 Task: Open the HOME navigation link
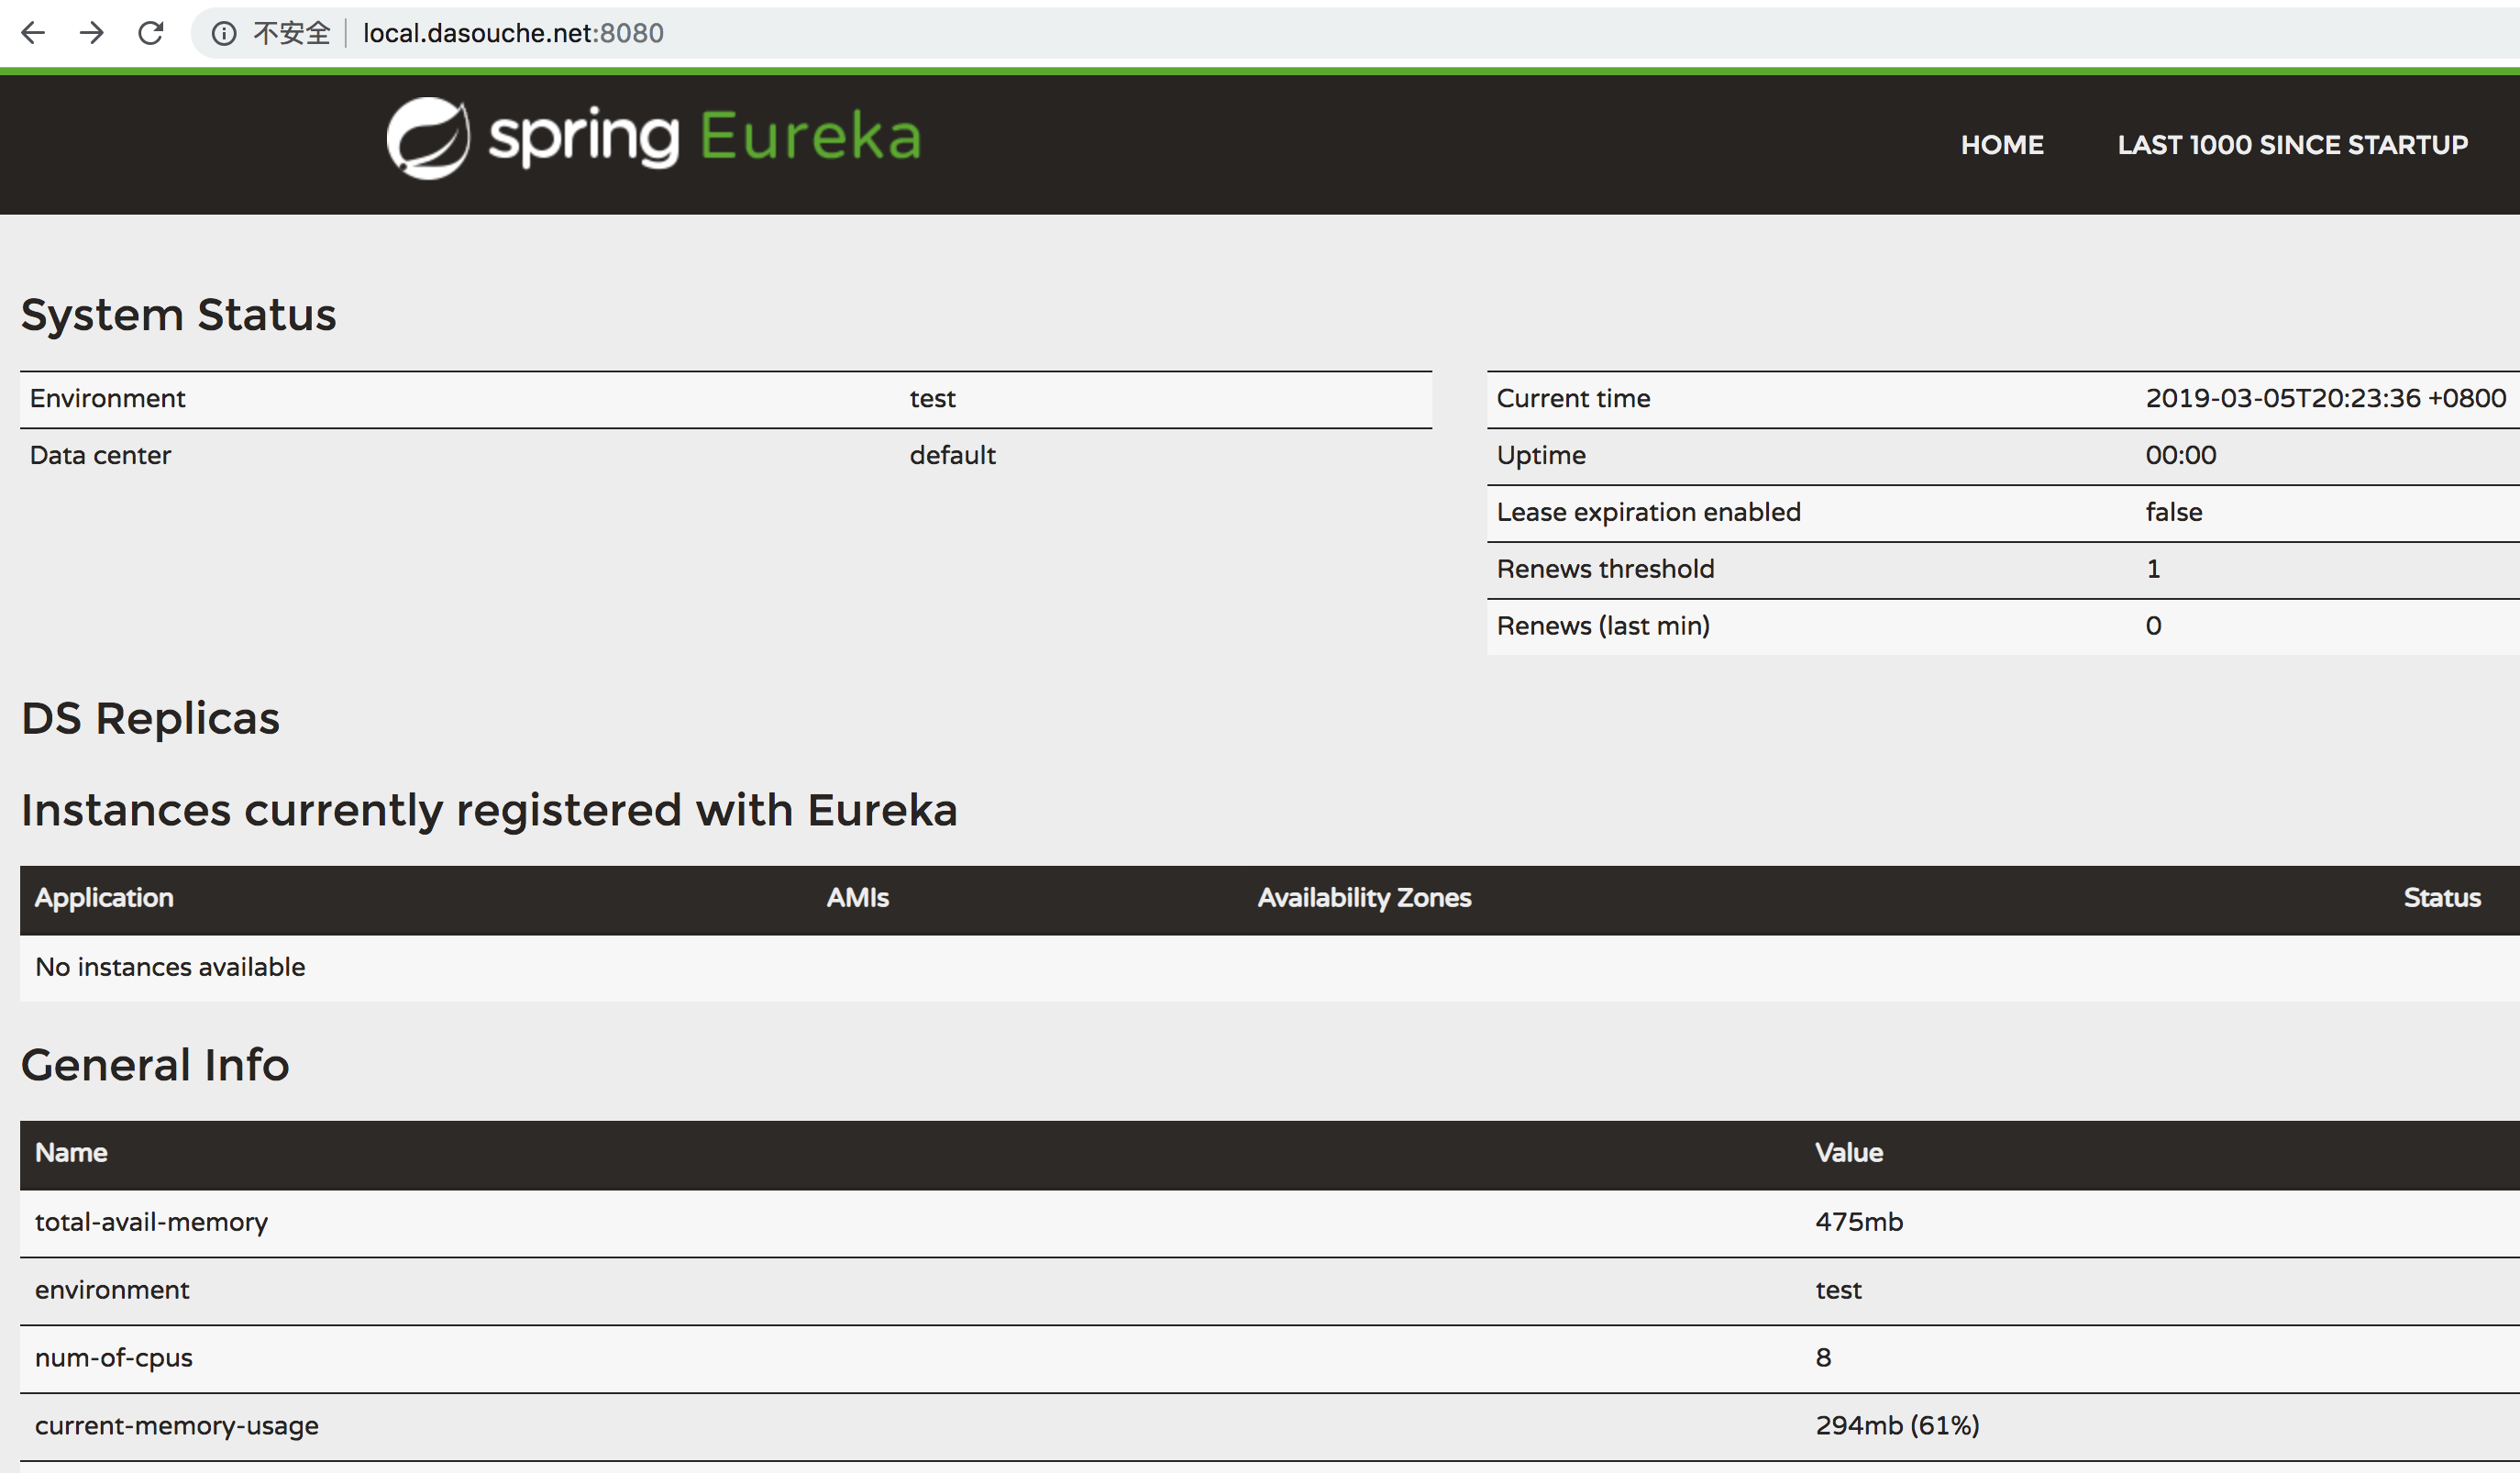(x=2002, y=145)
